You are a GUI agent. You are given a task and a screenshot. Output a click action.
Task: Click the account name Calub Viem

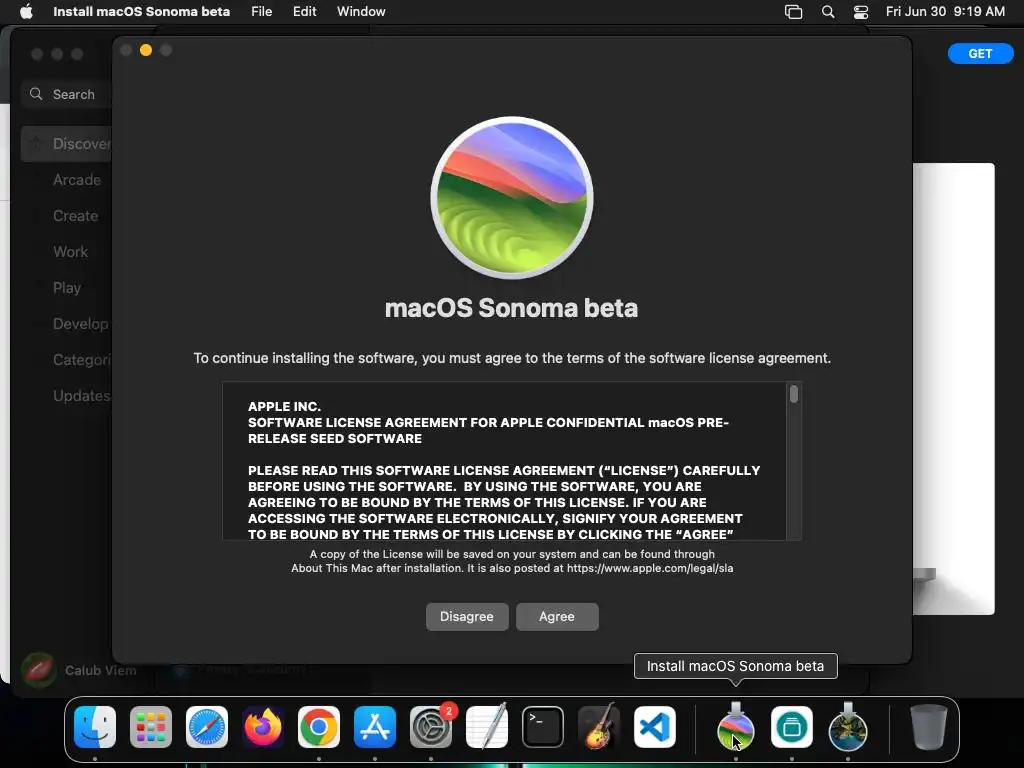(x=101, y=670)
